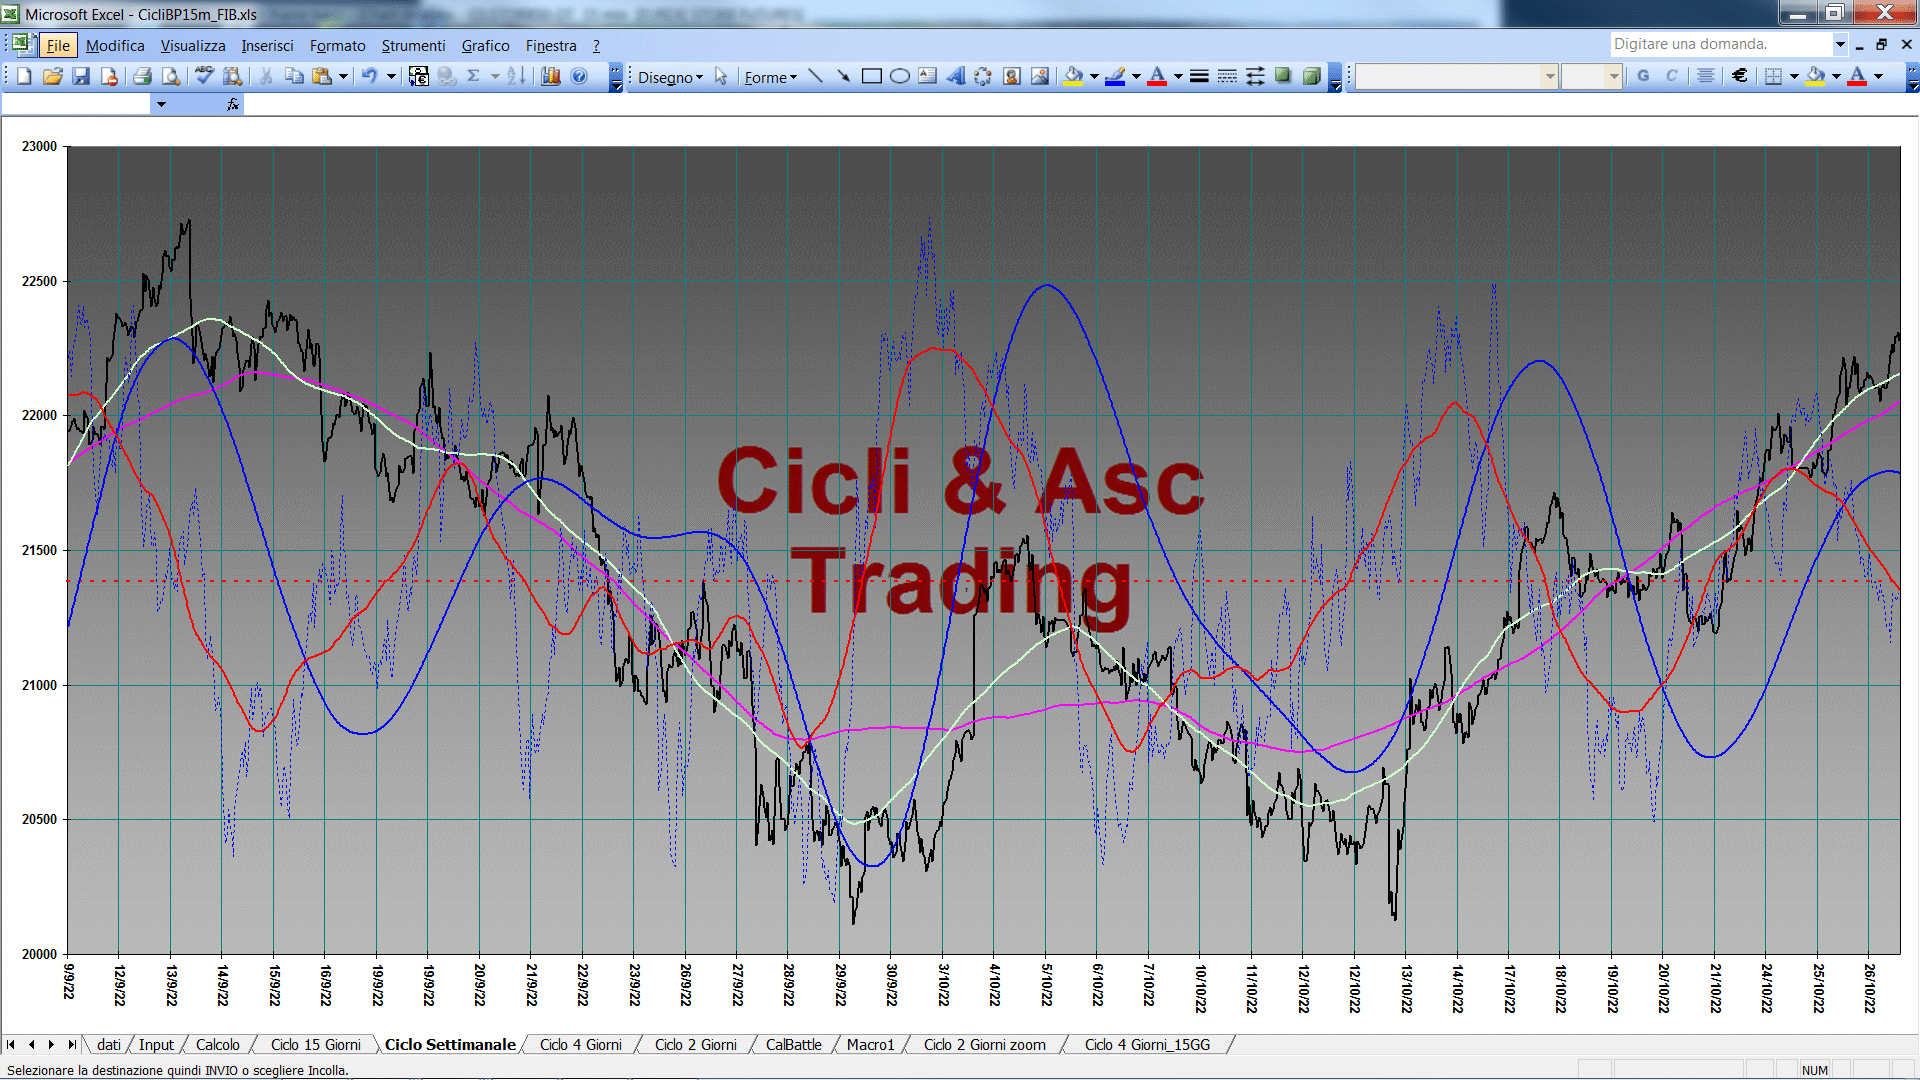Insert AutoSum with the sigma icon
Screen dimensions: 1920x1080
[x=474, y=76]
